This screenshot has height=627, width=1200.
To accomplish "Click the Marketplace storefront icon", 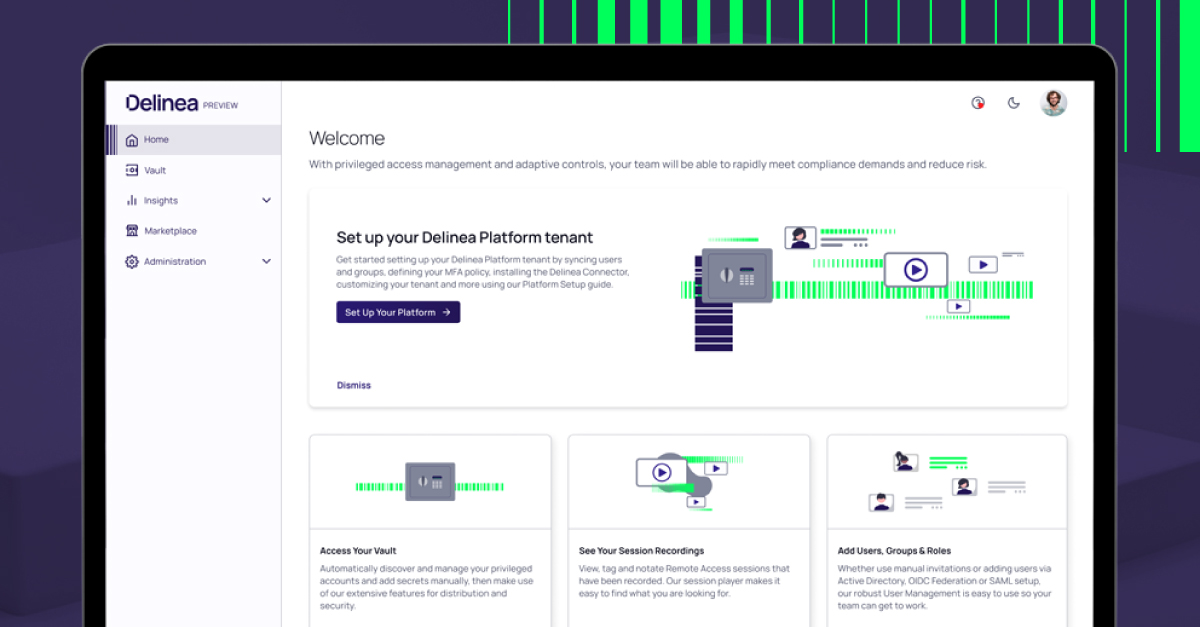I will [132, 231].
